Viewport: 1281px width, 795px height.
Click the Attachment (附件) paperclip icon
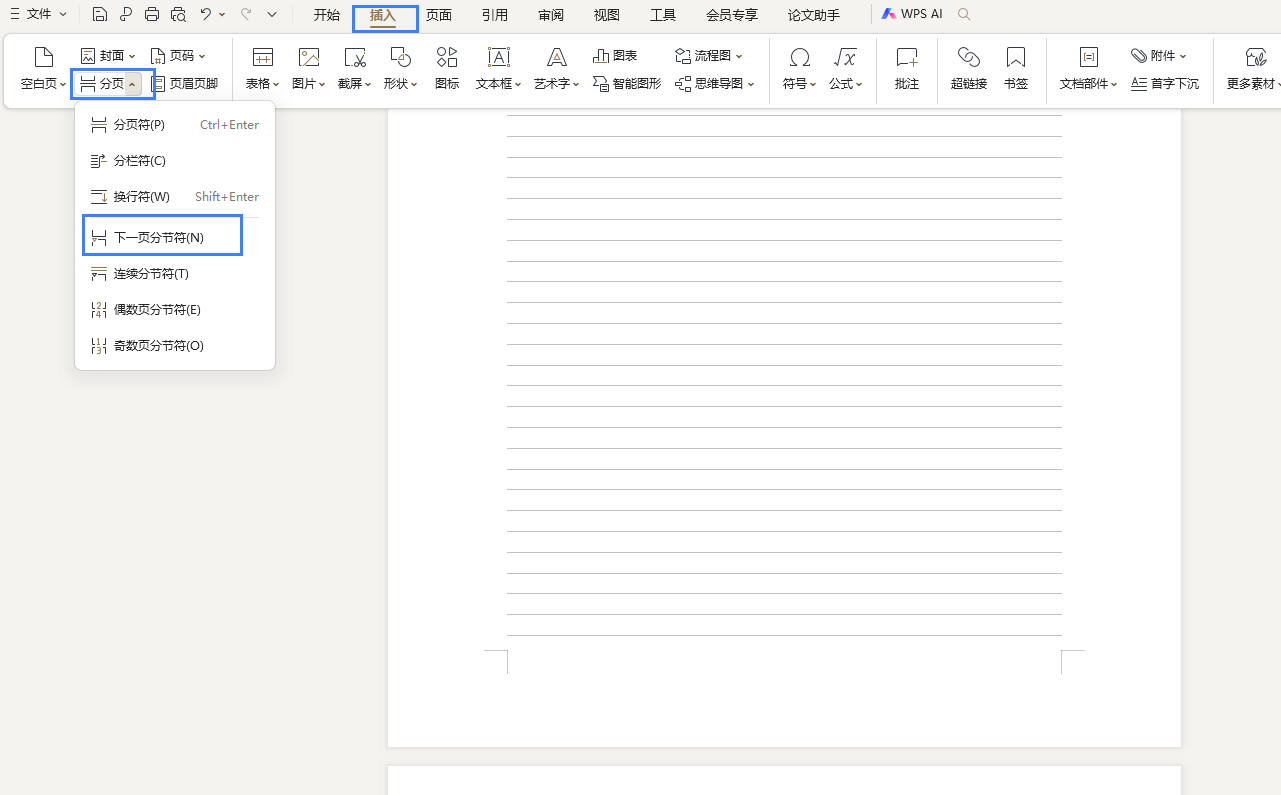[1139, 56]
